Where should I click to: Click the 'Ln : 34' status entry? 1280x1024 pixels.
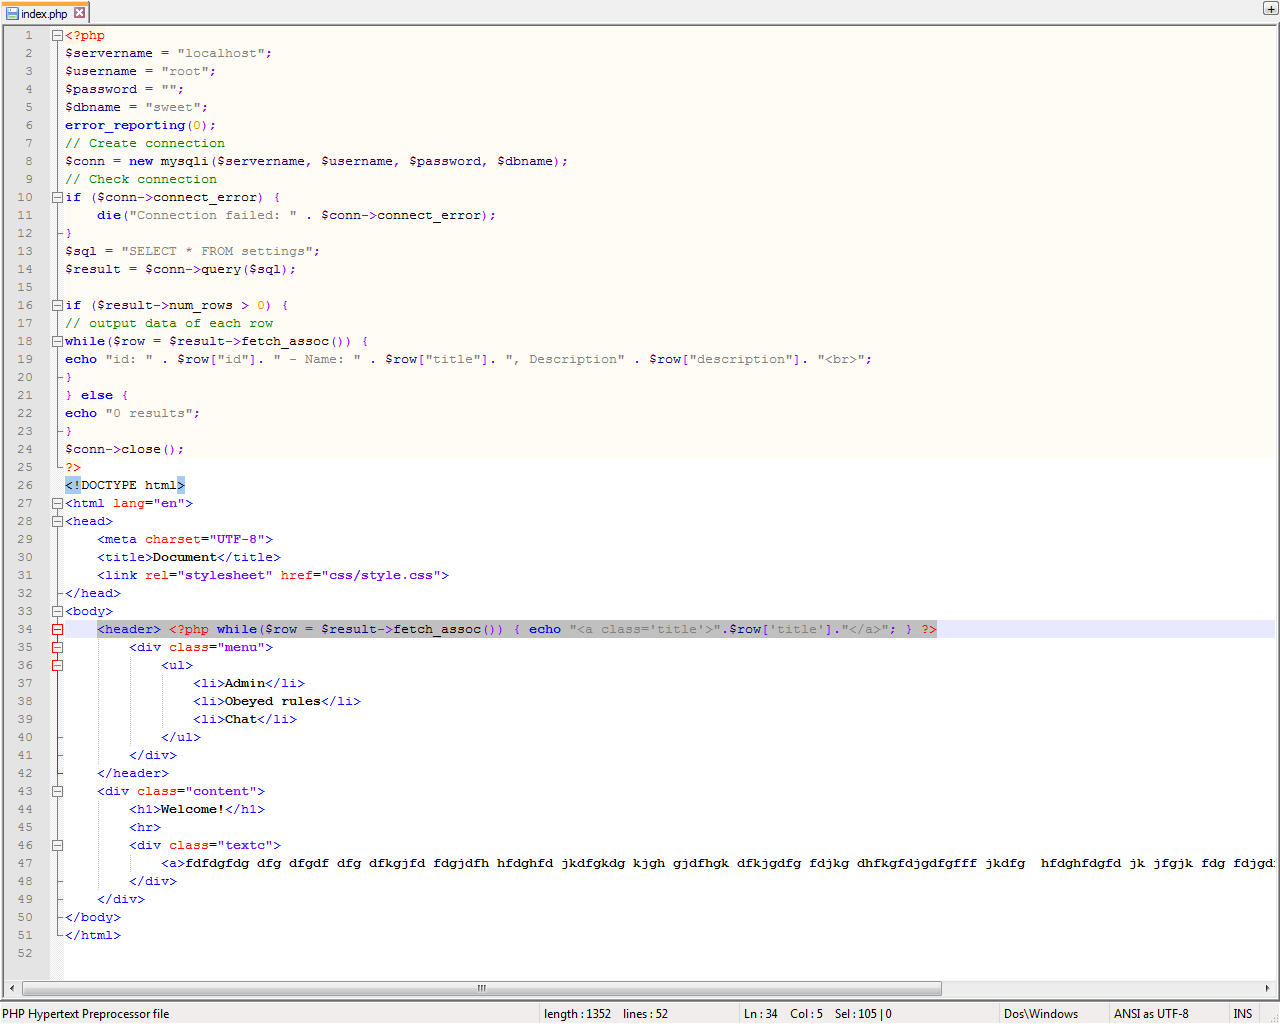760,1013
